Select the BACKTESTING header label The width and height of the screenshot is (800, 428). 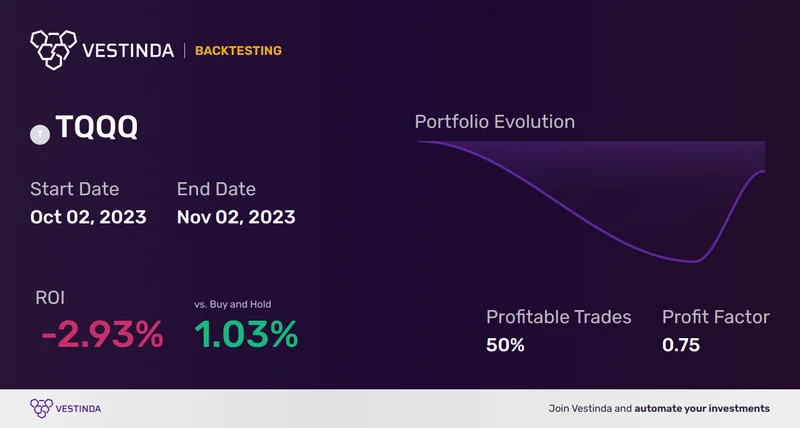coord(238,50)
